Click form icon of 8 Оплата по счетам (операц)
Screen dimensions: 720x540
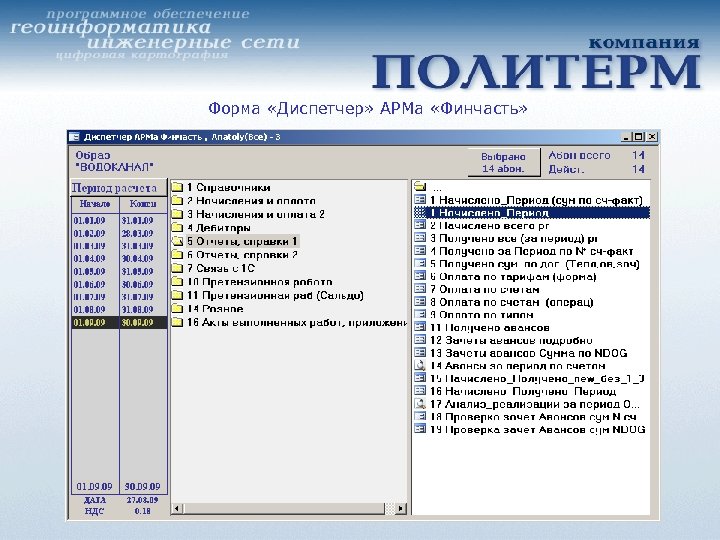pyautogui.click(x=420, y=302)
